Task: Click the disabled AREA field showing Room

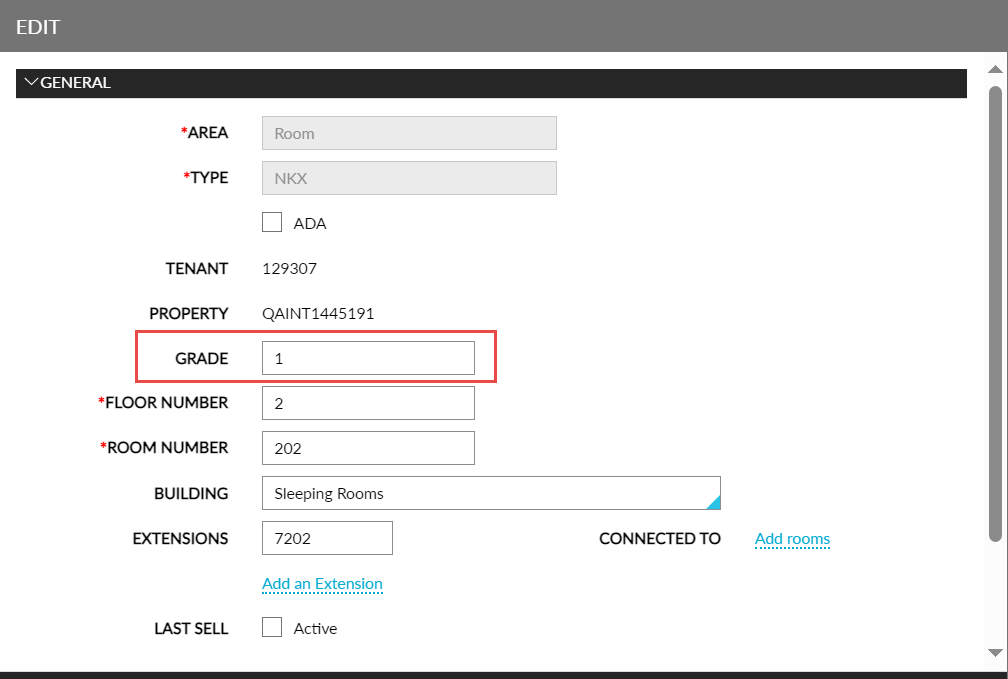Action: tap(409, 133)
